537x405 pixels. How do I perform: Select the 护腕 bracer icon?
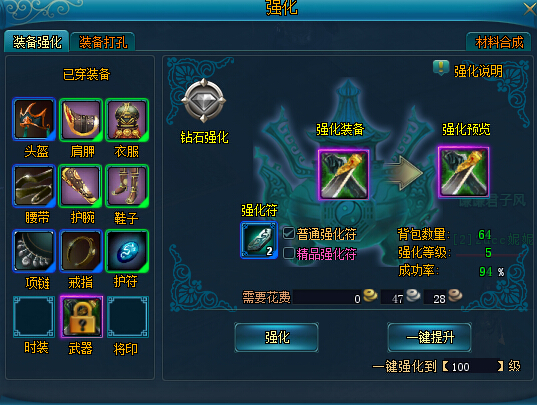coord(81,186)
